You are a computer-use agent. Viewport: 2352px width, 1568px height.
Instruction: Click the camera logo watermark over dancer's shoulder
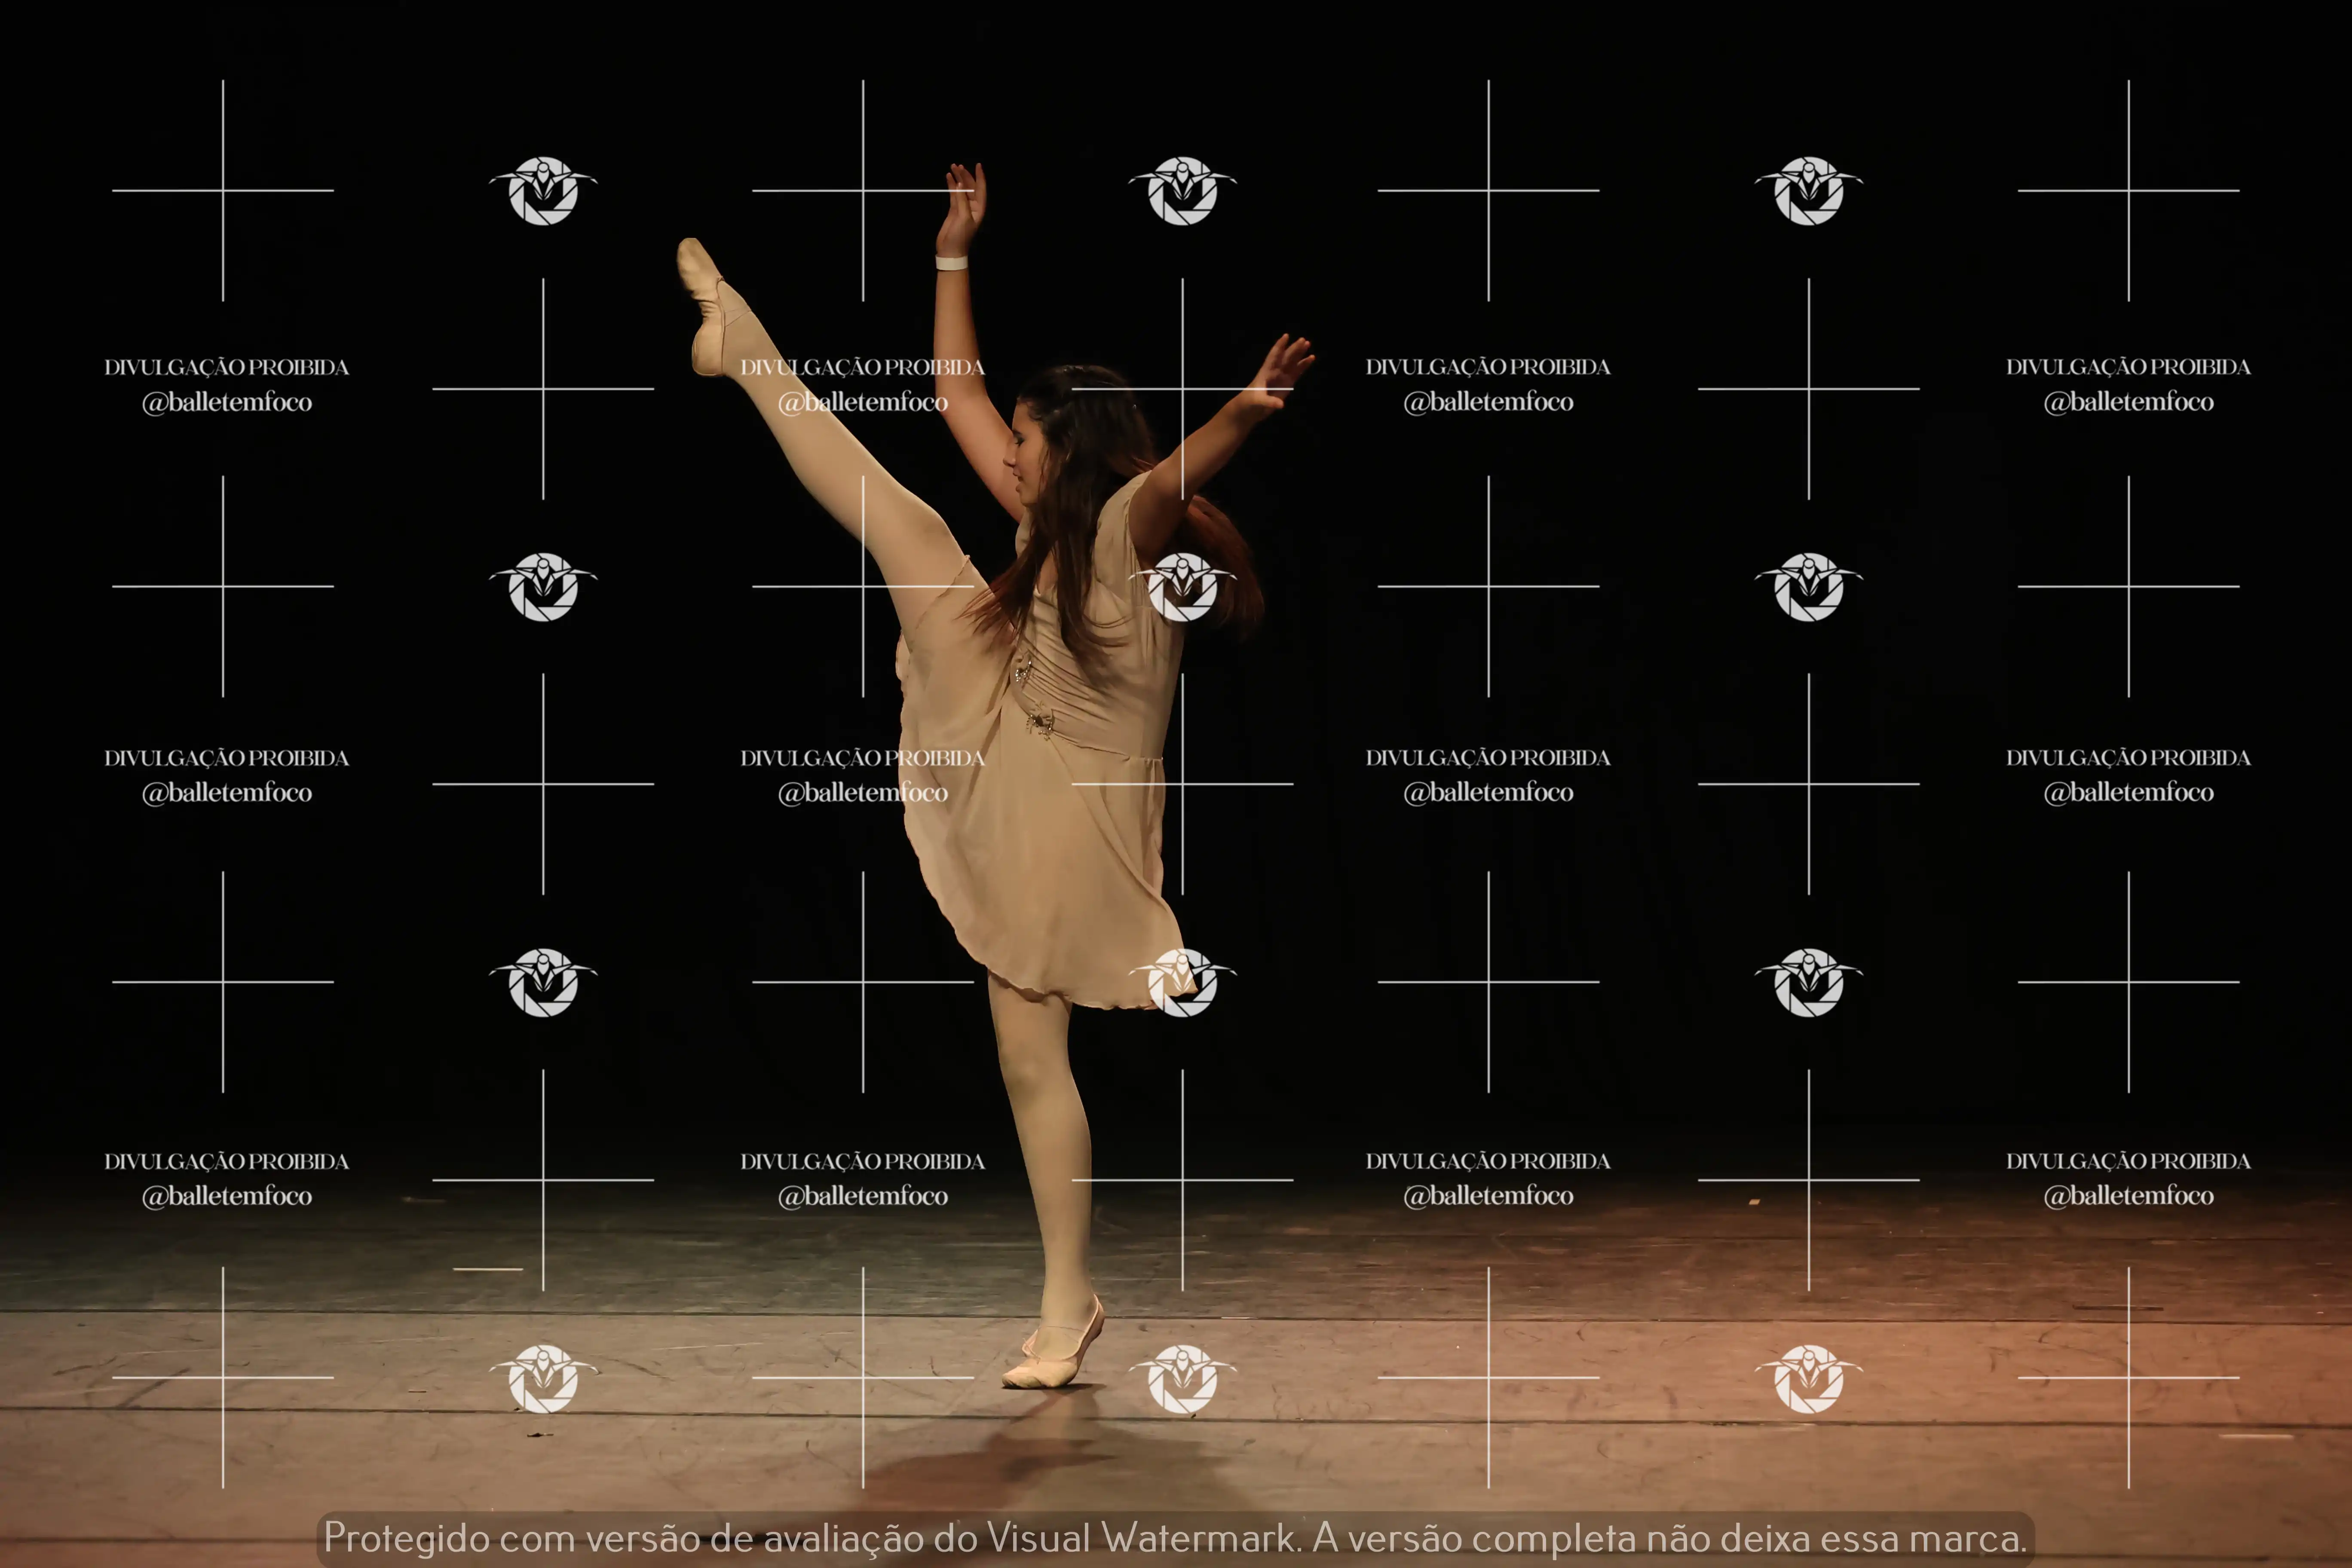[1182, 587]
